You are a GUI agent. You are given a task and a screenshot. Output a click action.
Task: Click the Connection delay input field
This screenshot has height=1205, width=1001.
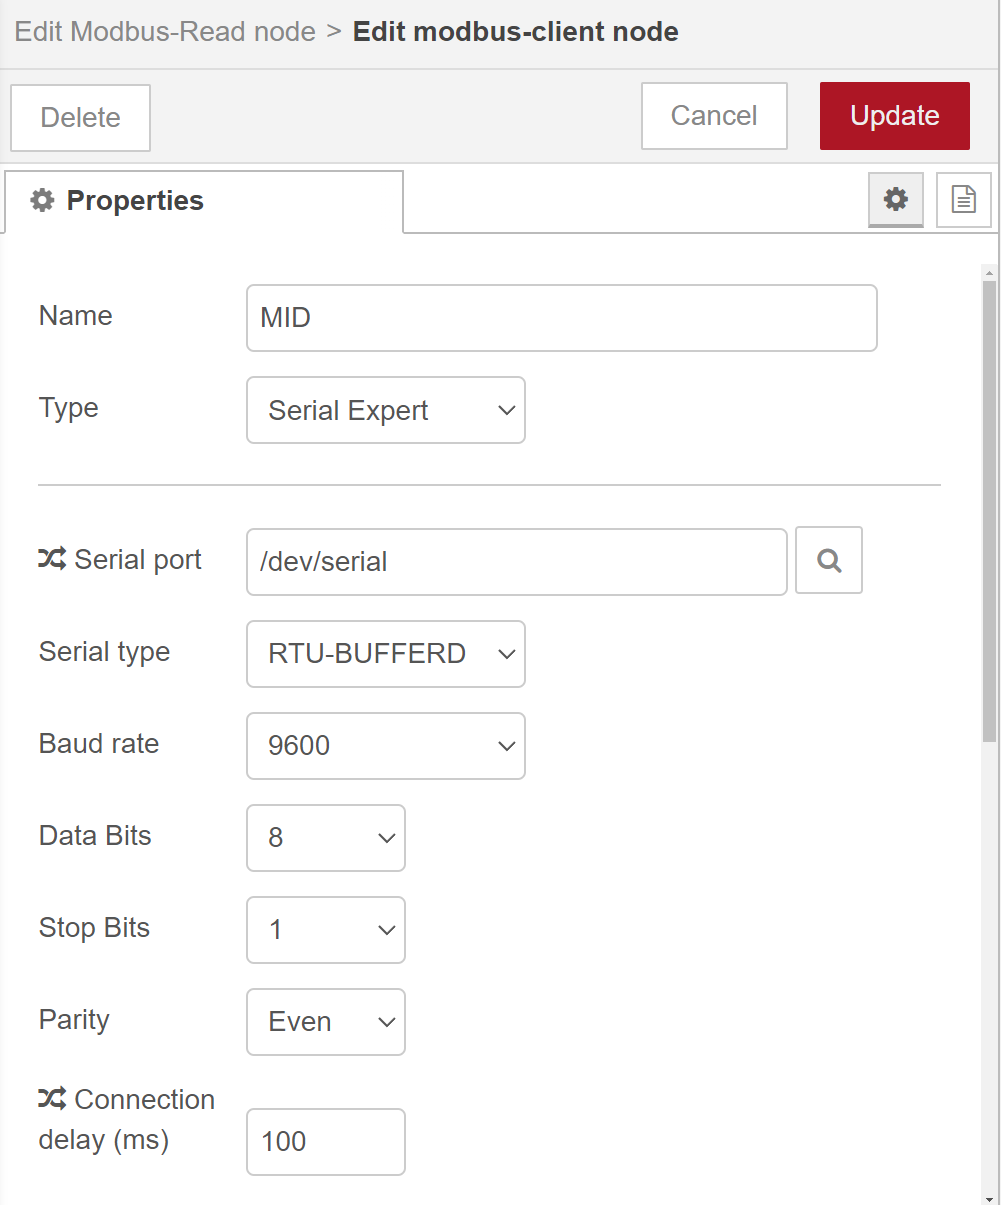pos(326,1142)
